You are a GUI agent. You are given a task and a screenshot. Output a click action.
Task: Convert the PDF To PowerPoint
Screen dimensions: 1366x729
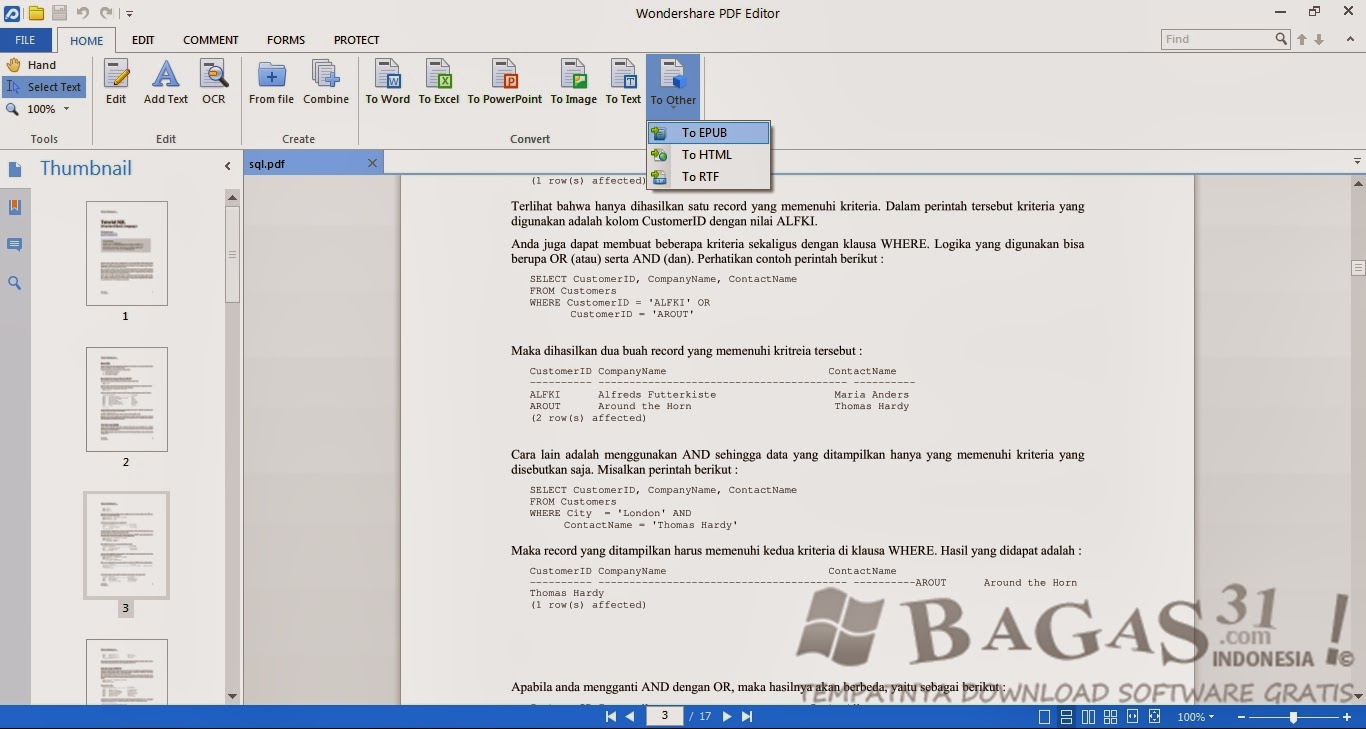[505, 82]
